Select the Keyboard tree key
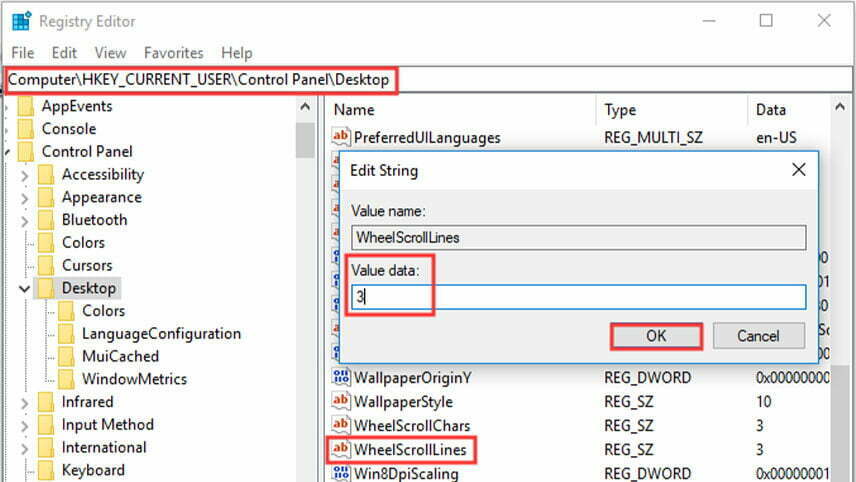 tap(93, 470)
